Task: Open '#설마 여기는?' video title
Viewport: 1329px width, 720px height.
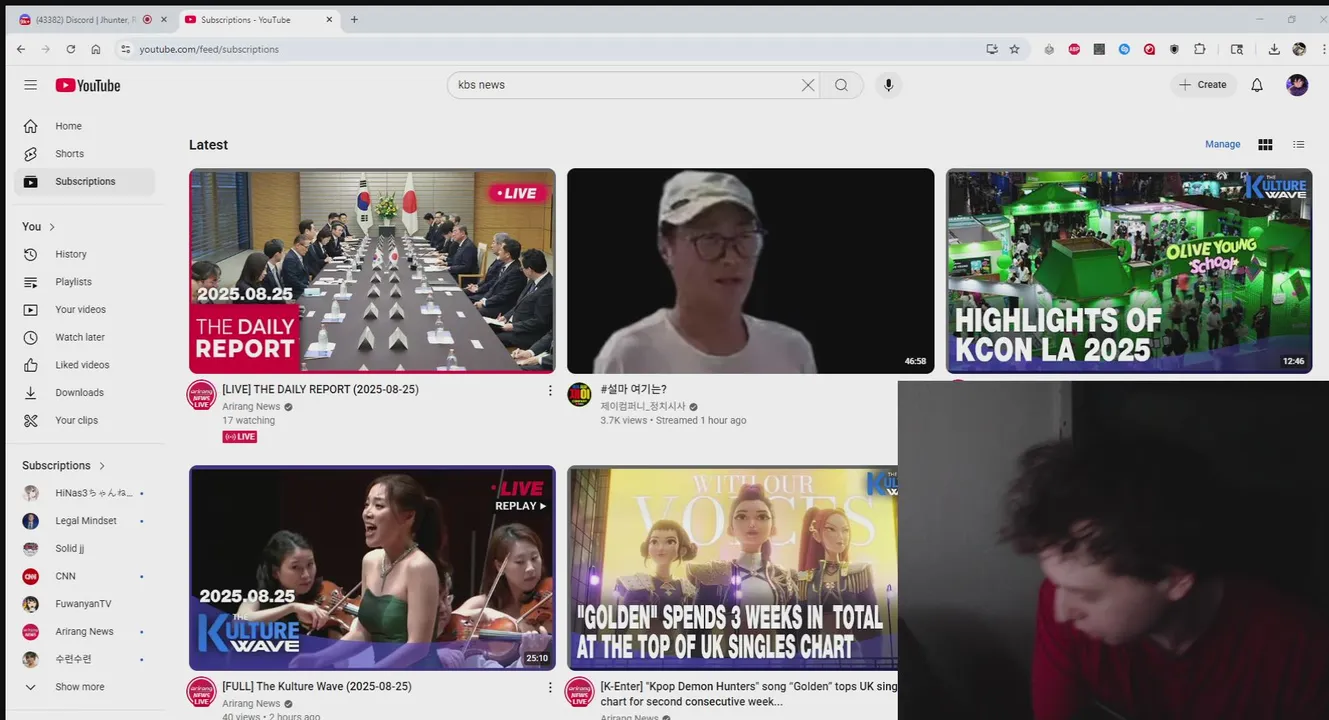Action: click(634, 390)
